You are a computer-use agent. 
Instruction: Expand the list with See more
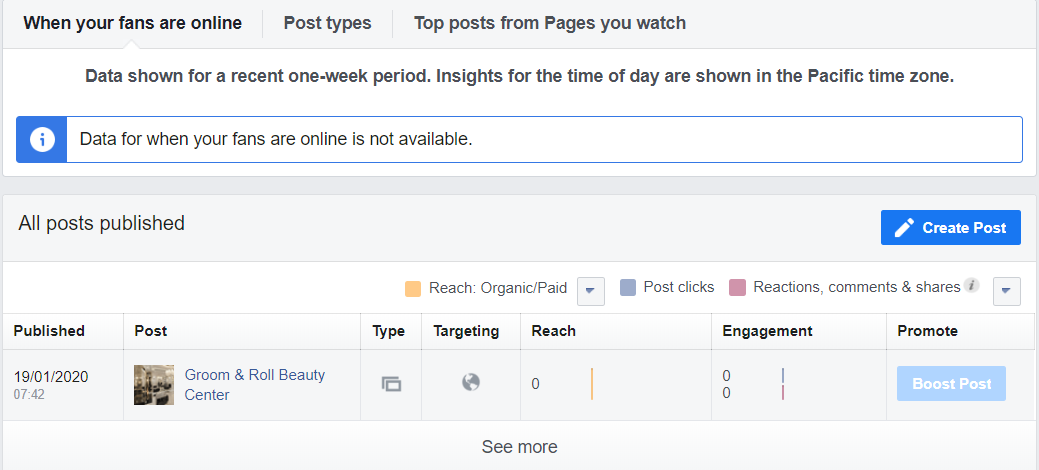pyautogui.click(x=519, y=447)
